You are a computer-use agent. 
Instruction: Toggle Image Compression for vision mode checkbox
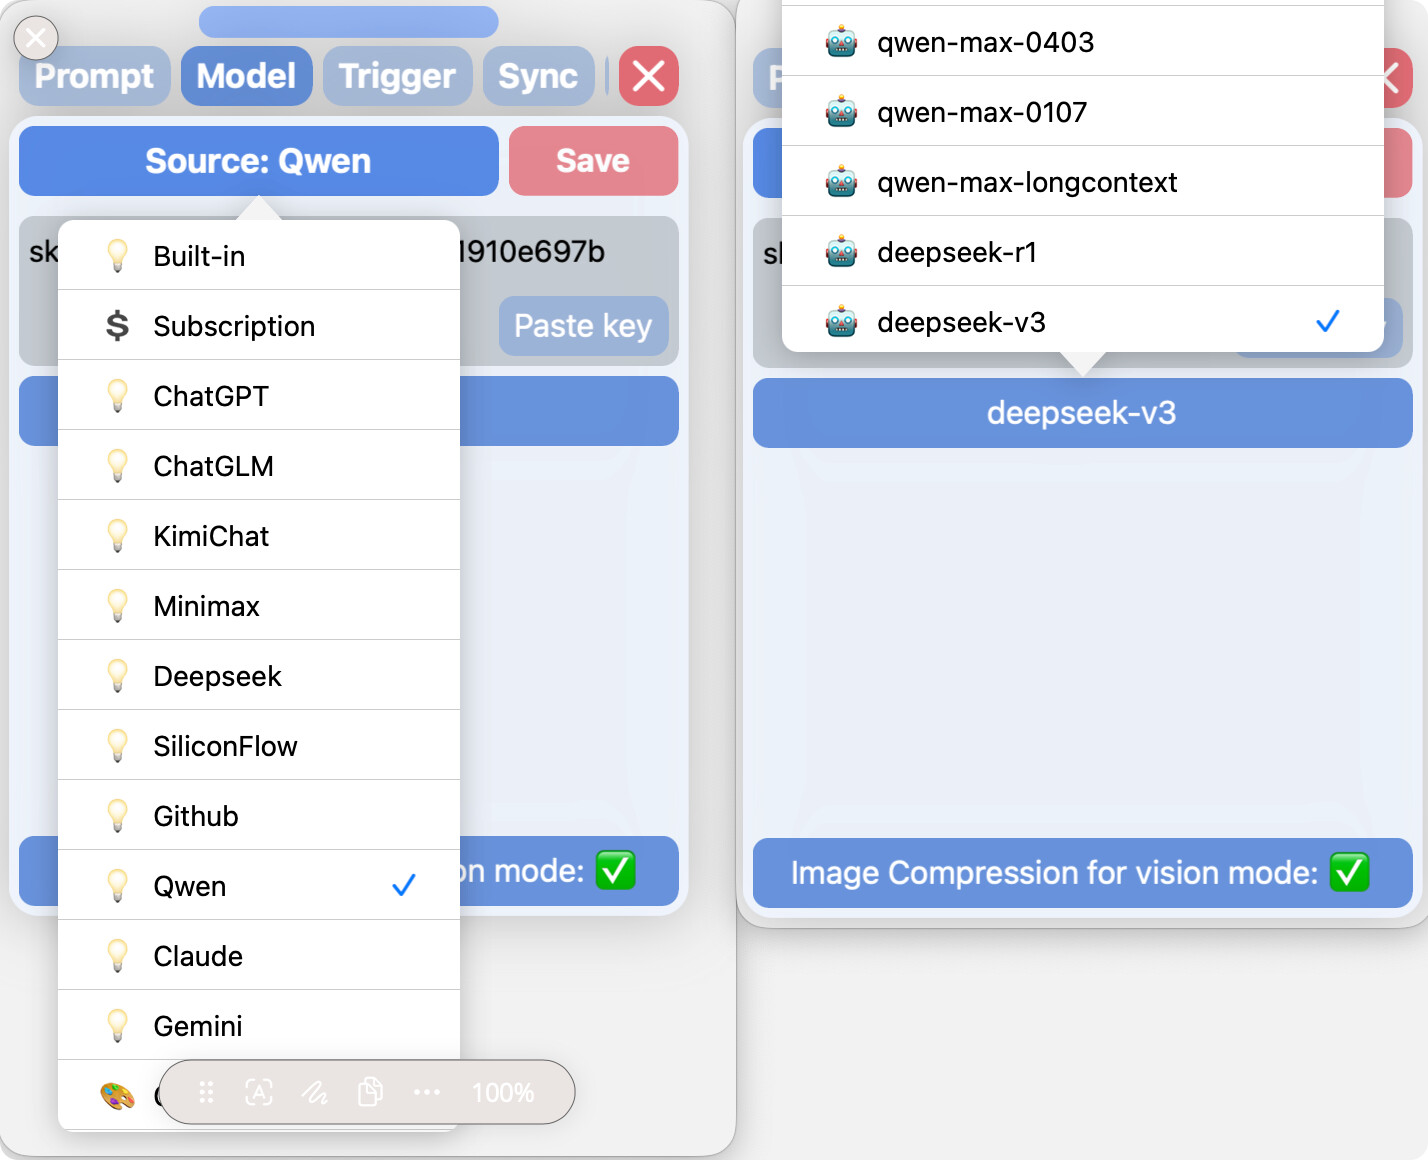(x=1349, y=872)
